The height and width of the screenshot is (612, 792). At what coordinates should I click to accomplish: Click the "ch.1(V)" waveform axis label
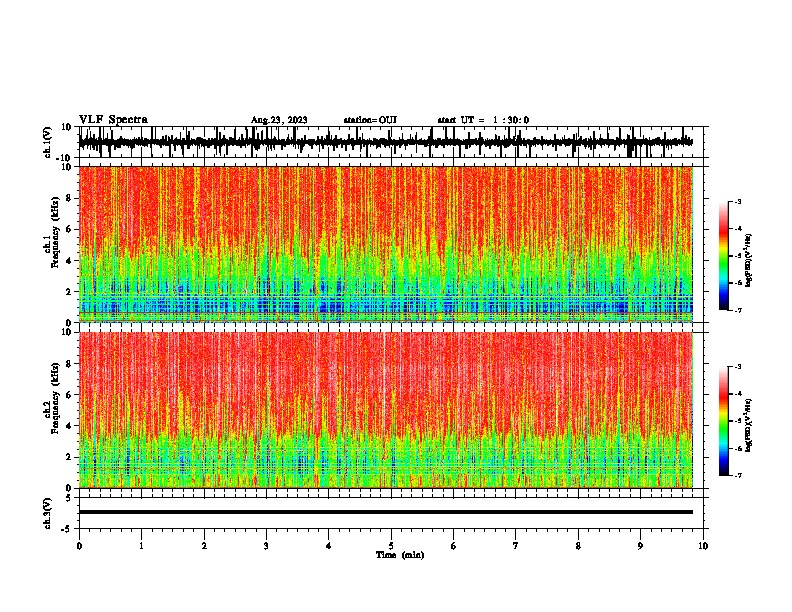[48, 142]
